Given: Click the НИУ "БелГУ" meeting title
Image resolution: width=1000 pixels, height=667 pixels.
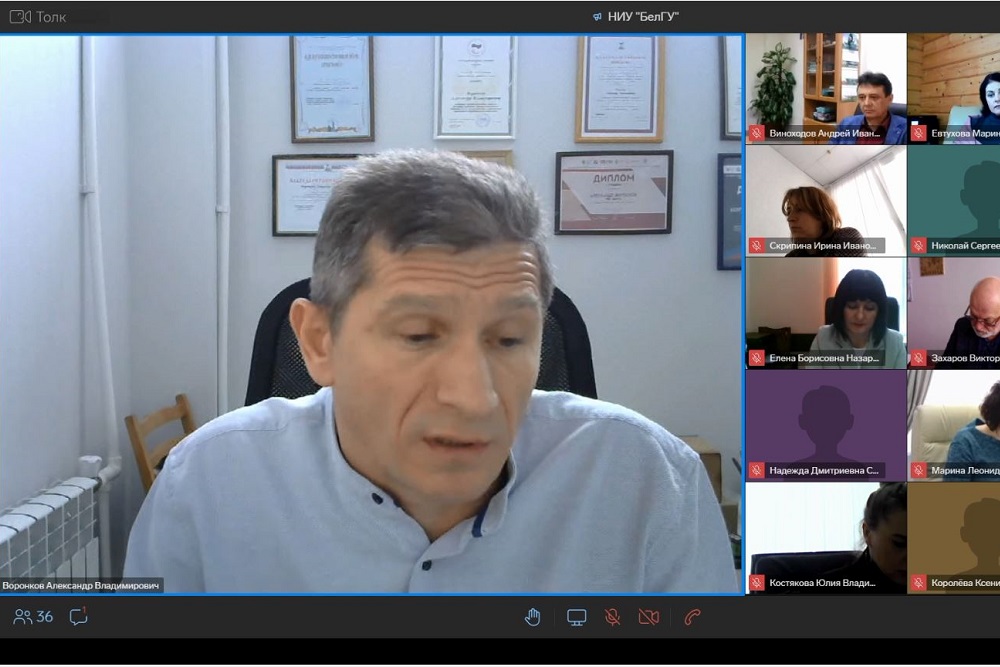Looking at the screenshot, I should point(643,17).
